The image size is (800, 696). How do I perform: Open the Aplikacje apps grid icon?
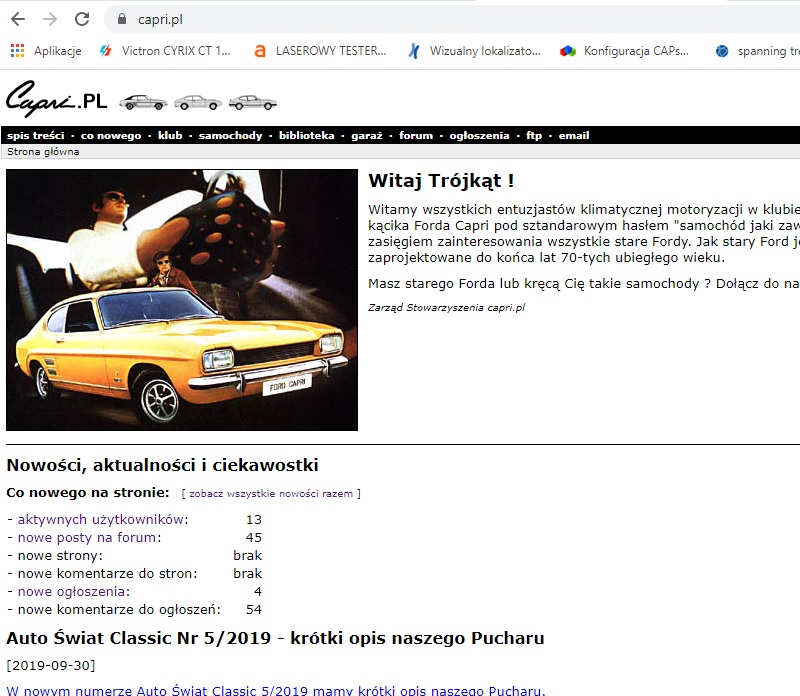pos(17,51)
